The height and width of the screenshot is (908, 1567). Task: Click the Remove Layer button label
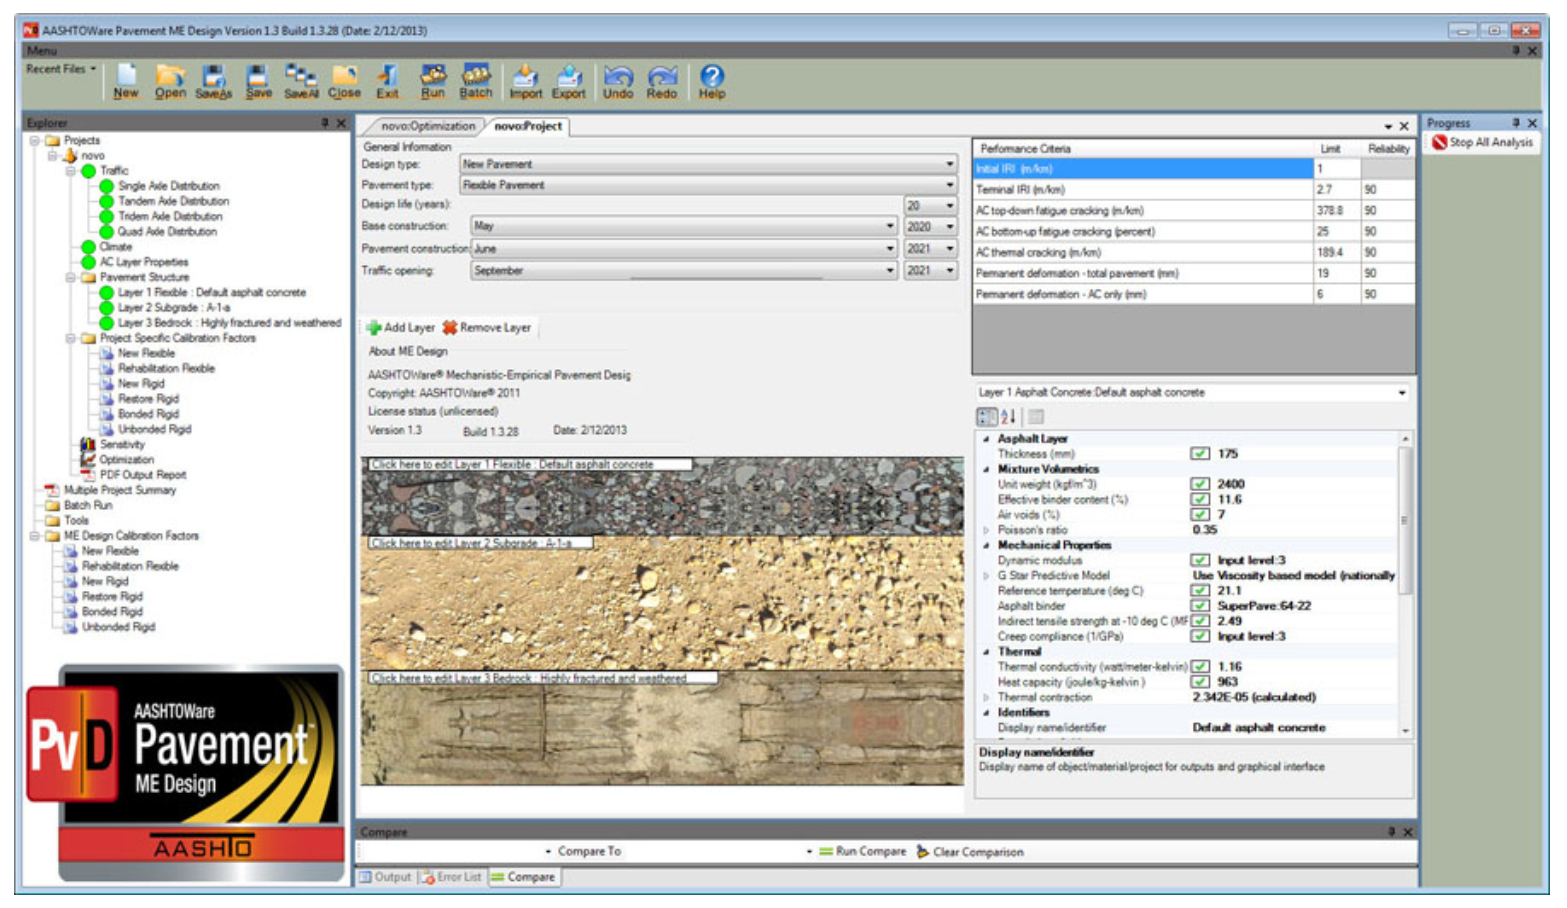click(x=495, y=328)
